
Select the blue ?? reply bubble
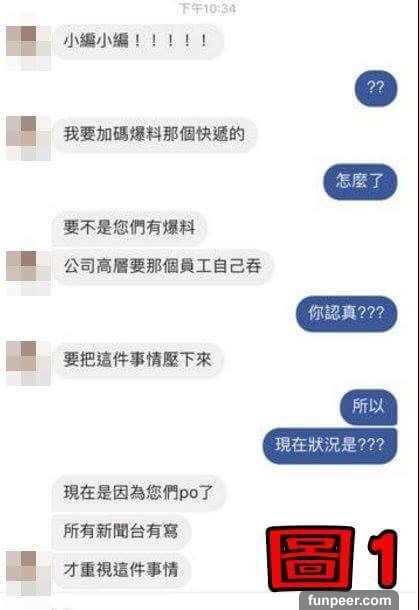(375, 88)
